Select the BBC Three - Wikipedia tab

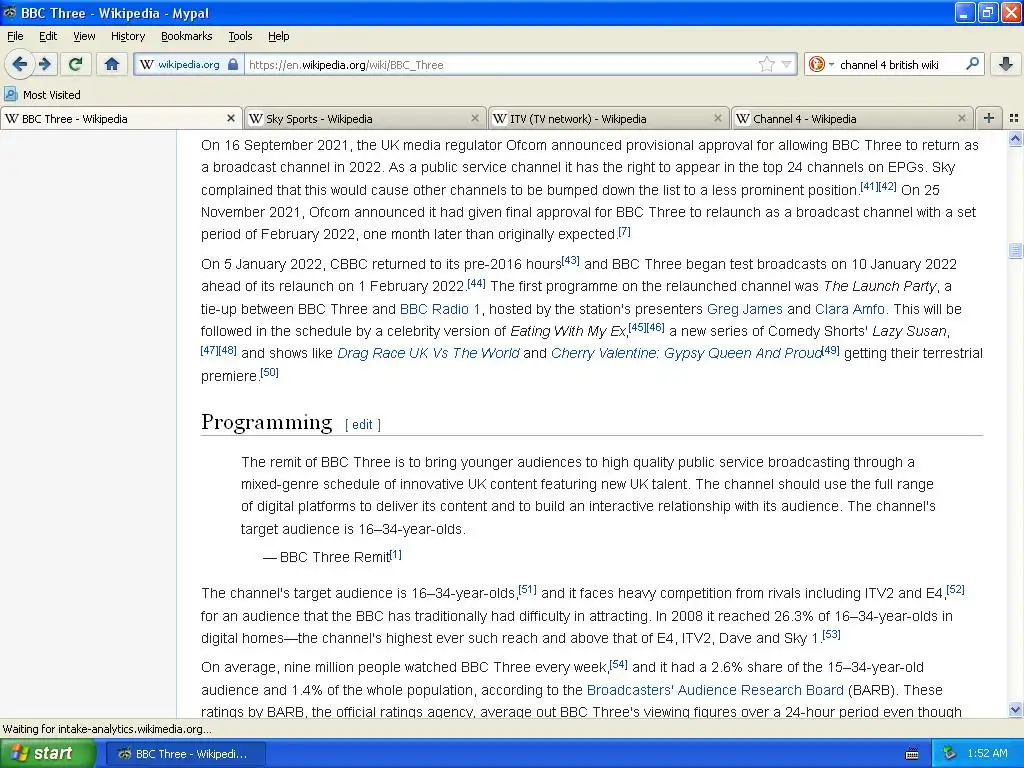pyautogui.click(x=121, y=118)
